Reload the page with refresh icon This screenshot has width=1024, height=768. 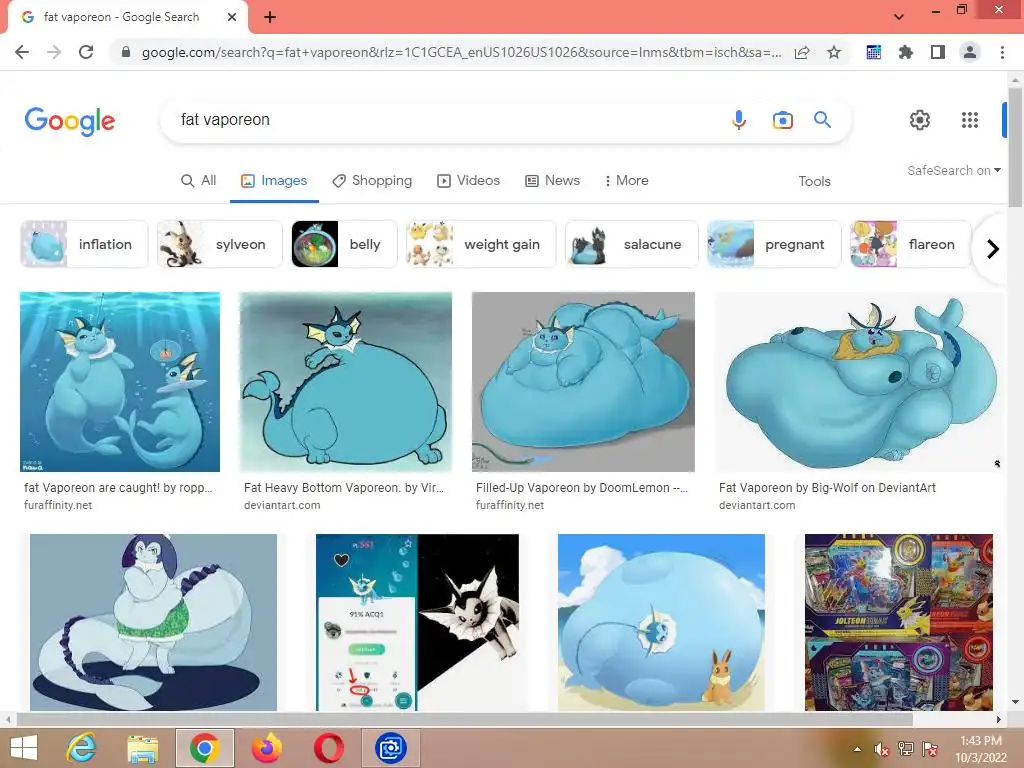pos(86,52)
